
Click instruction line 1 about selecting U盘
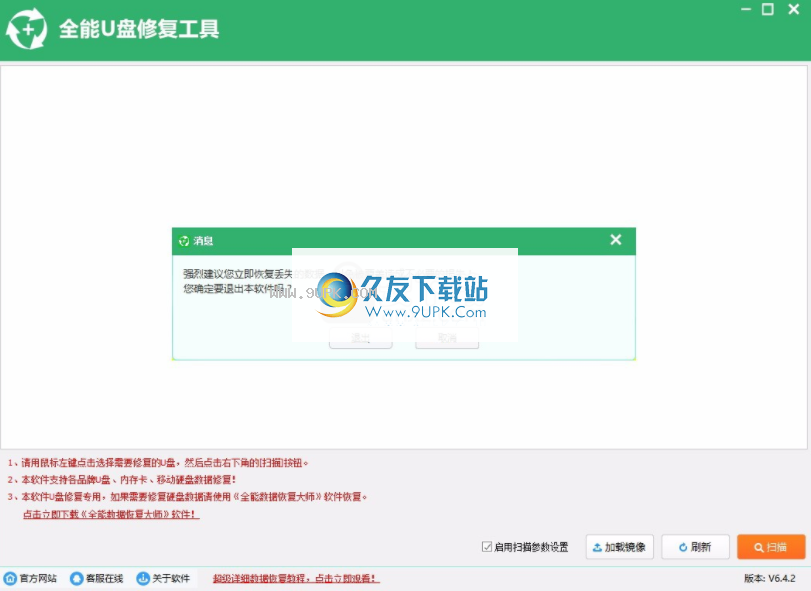pyautogui.click(x=158, y=463)
